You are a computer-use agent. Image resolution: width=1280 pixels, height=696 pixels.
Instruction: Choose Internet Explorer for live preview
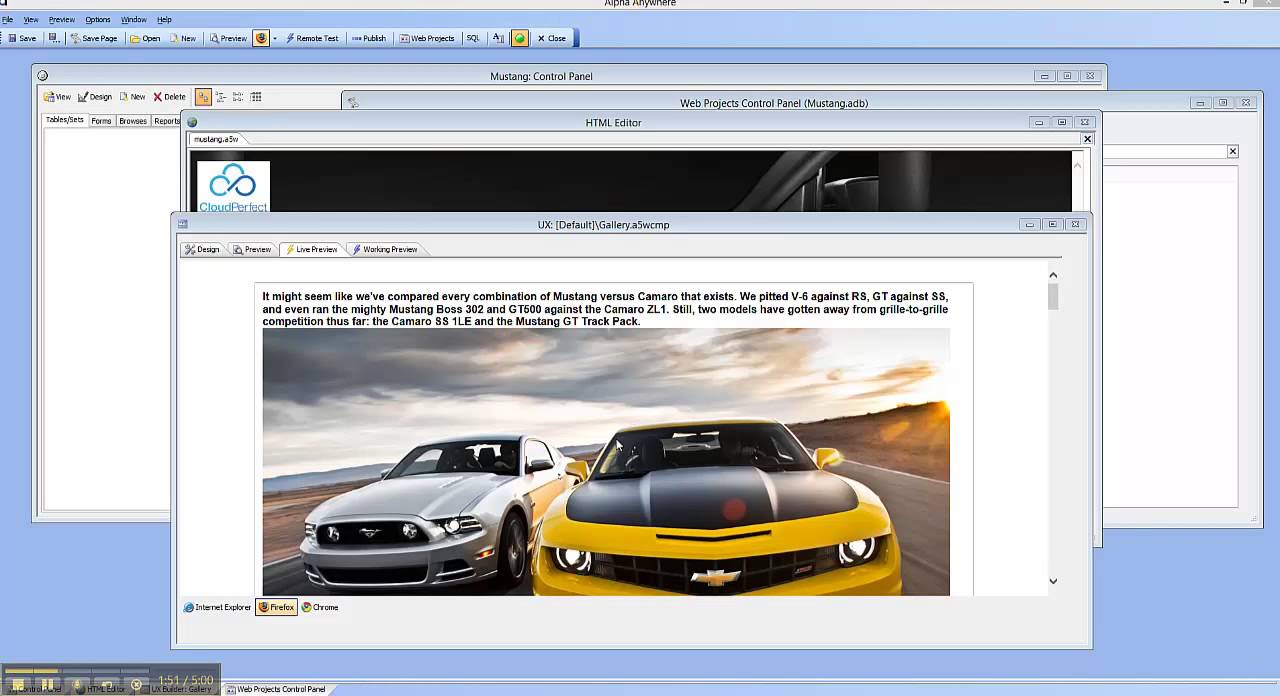tap(217, 607)
